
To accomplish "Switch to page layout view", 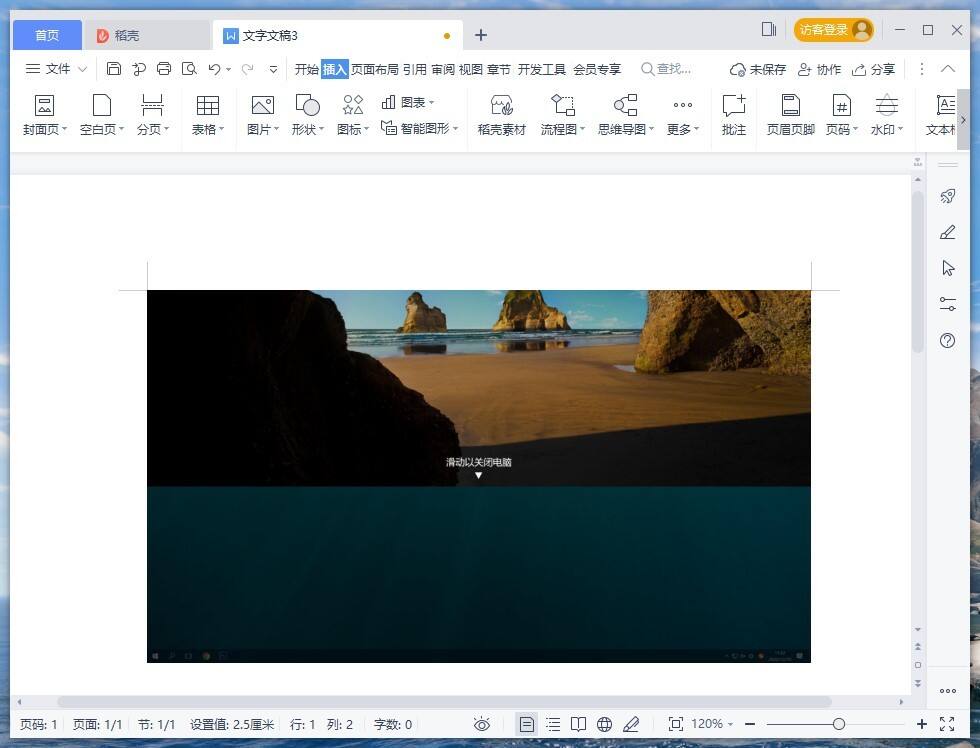I will [x=527, y=724].
